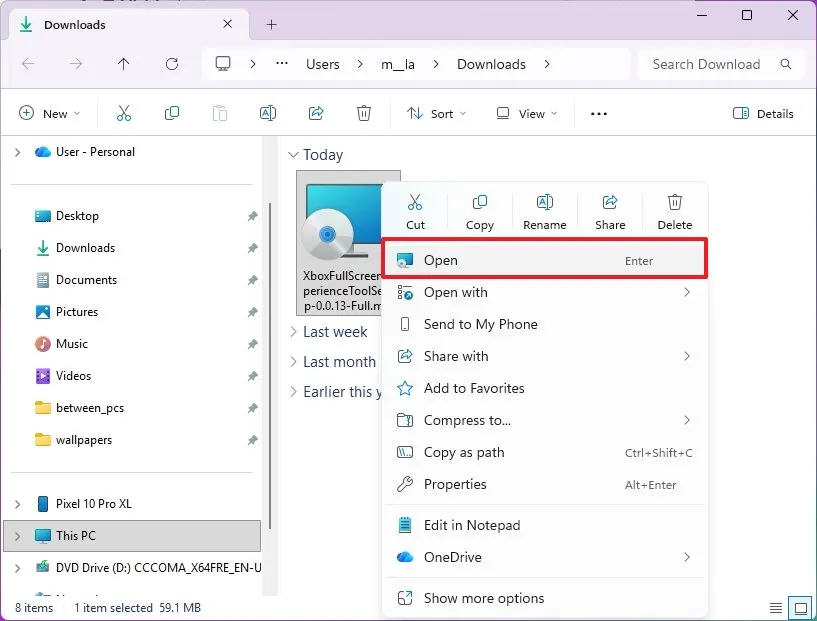Open the See more toolbar options

(x=599, y=114)
